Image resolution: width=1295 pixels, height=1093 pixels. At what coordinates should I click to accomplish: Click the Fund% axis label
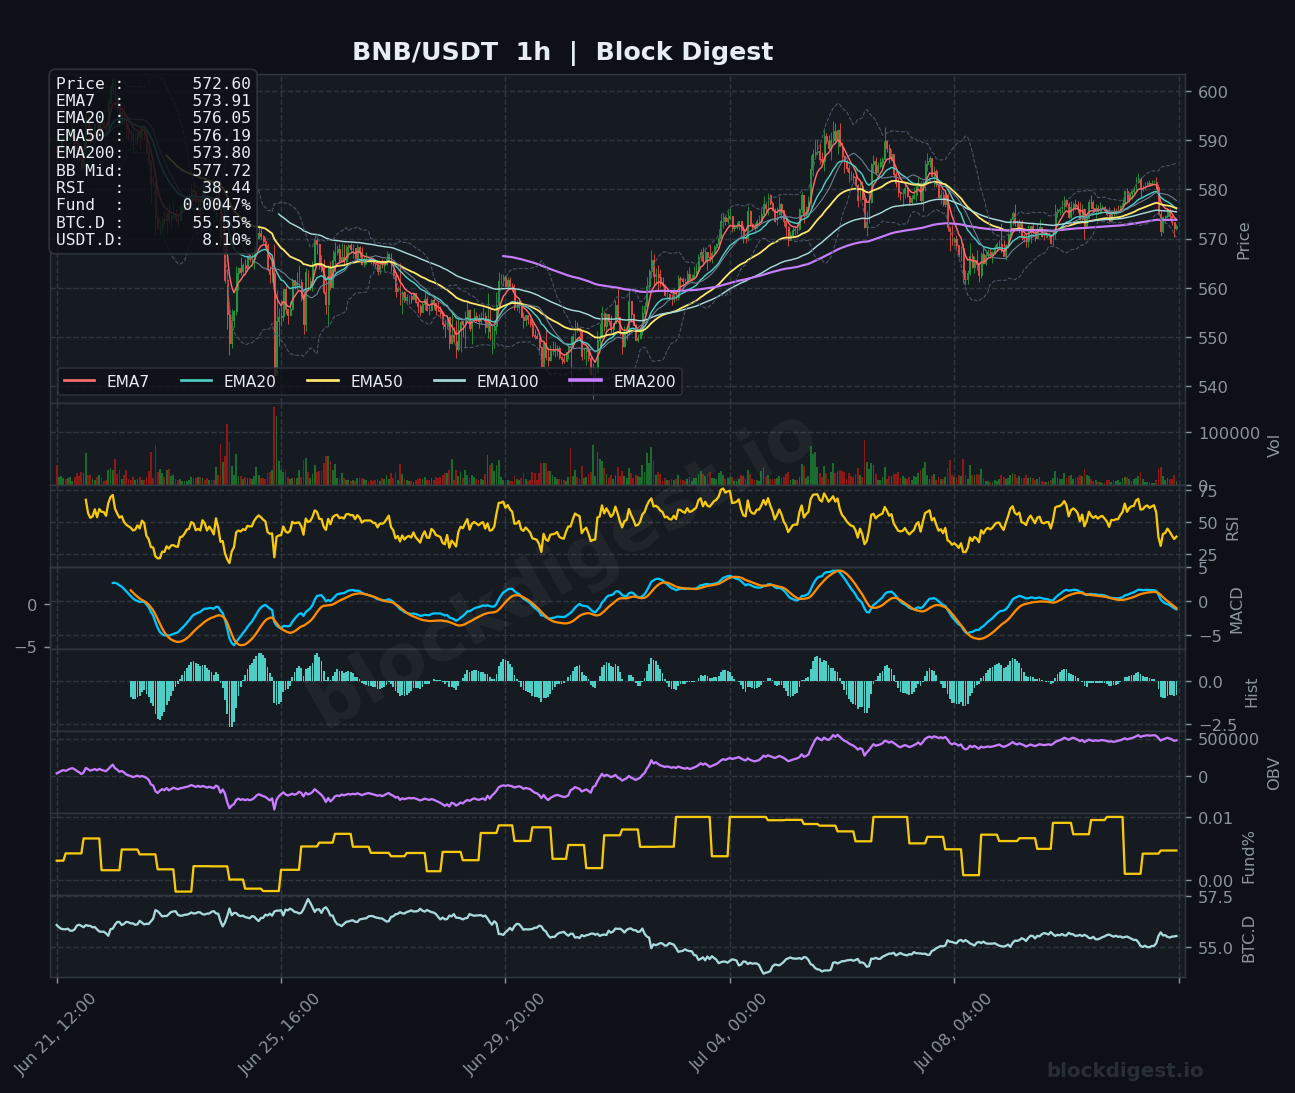(x=1248, y=857)
